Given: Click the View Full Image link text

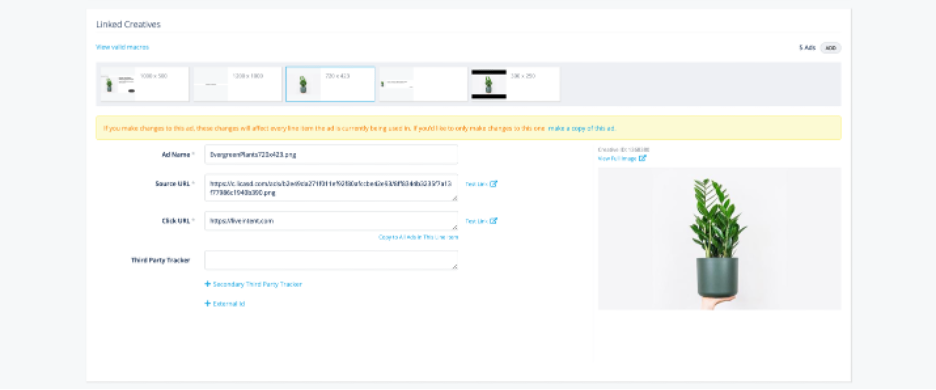Looking at the screenshot, I should tap(617, 158).
